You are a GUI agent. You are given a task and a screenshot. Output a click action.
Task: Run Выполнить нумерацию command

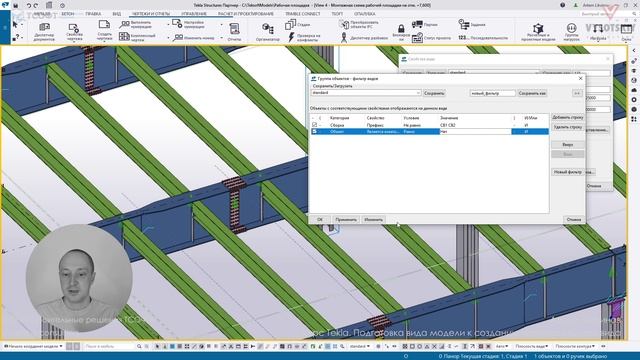(x=136, y=24)
